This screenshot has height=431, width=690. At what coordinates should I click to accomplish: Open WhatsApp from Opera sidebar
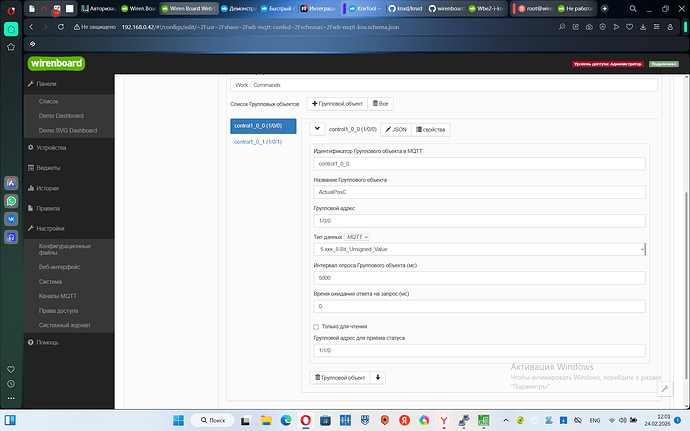click(x=11, y=201)
